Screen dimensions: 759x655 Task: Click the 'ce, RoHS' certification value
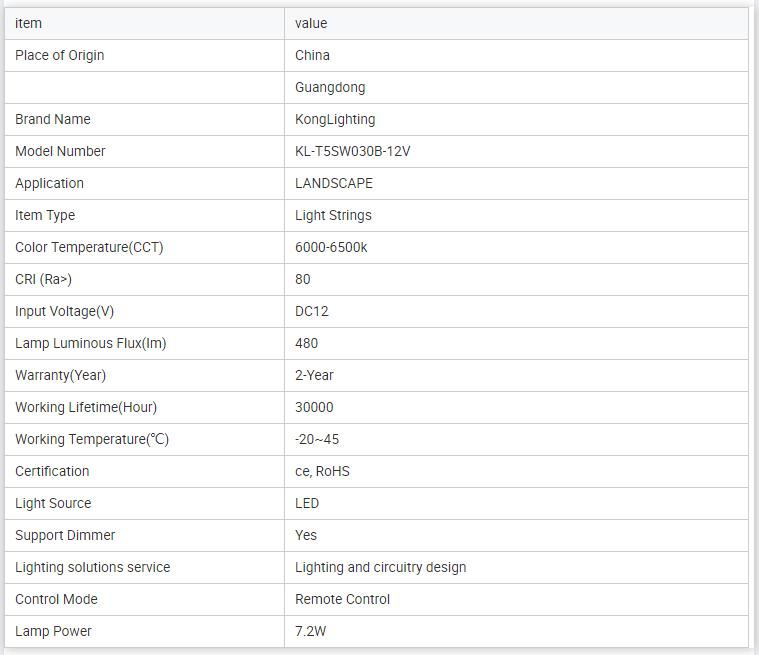(x=322, y=471)
